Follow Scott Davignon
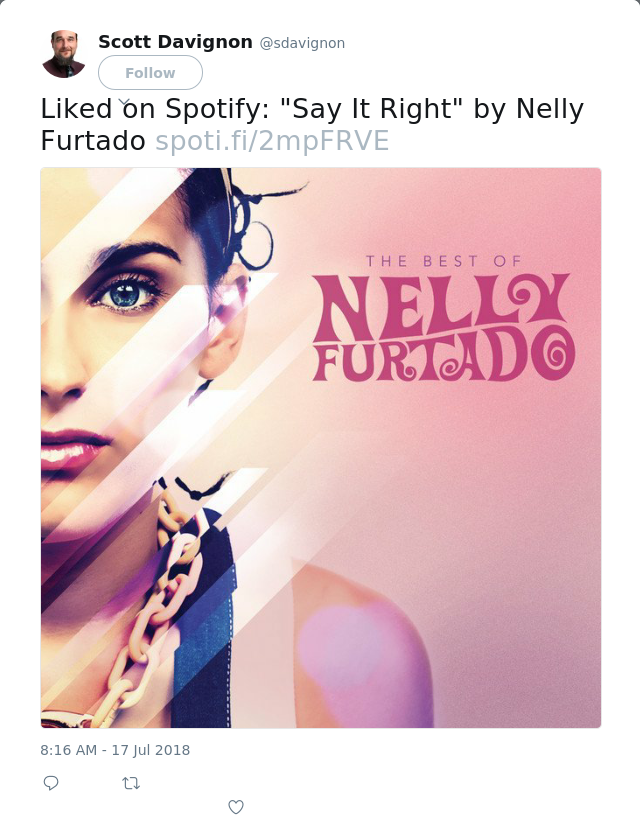Viewport: 640px width, 823px height. point(150,72)
